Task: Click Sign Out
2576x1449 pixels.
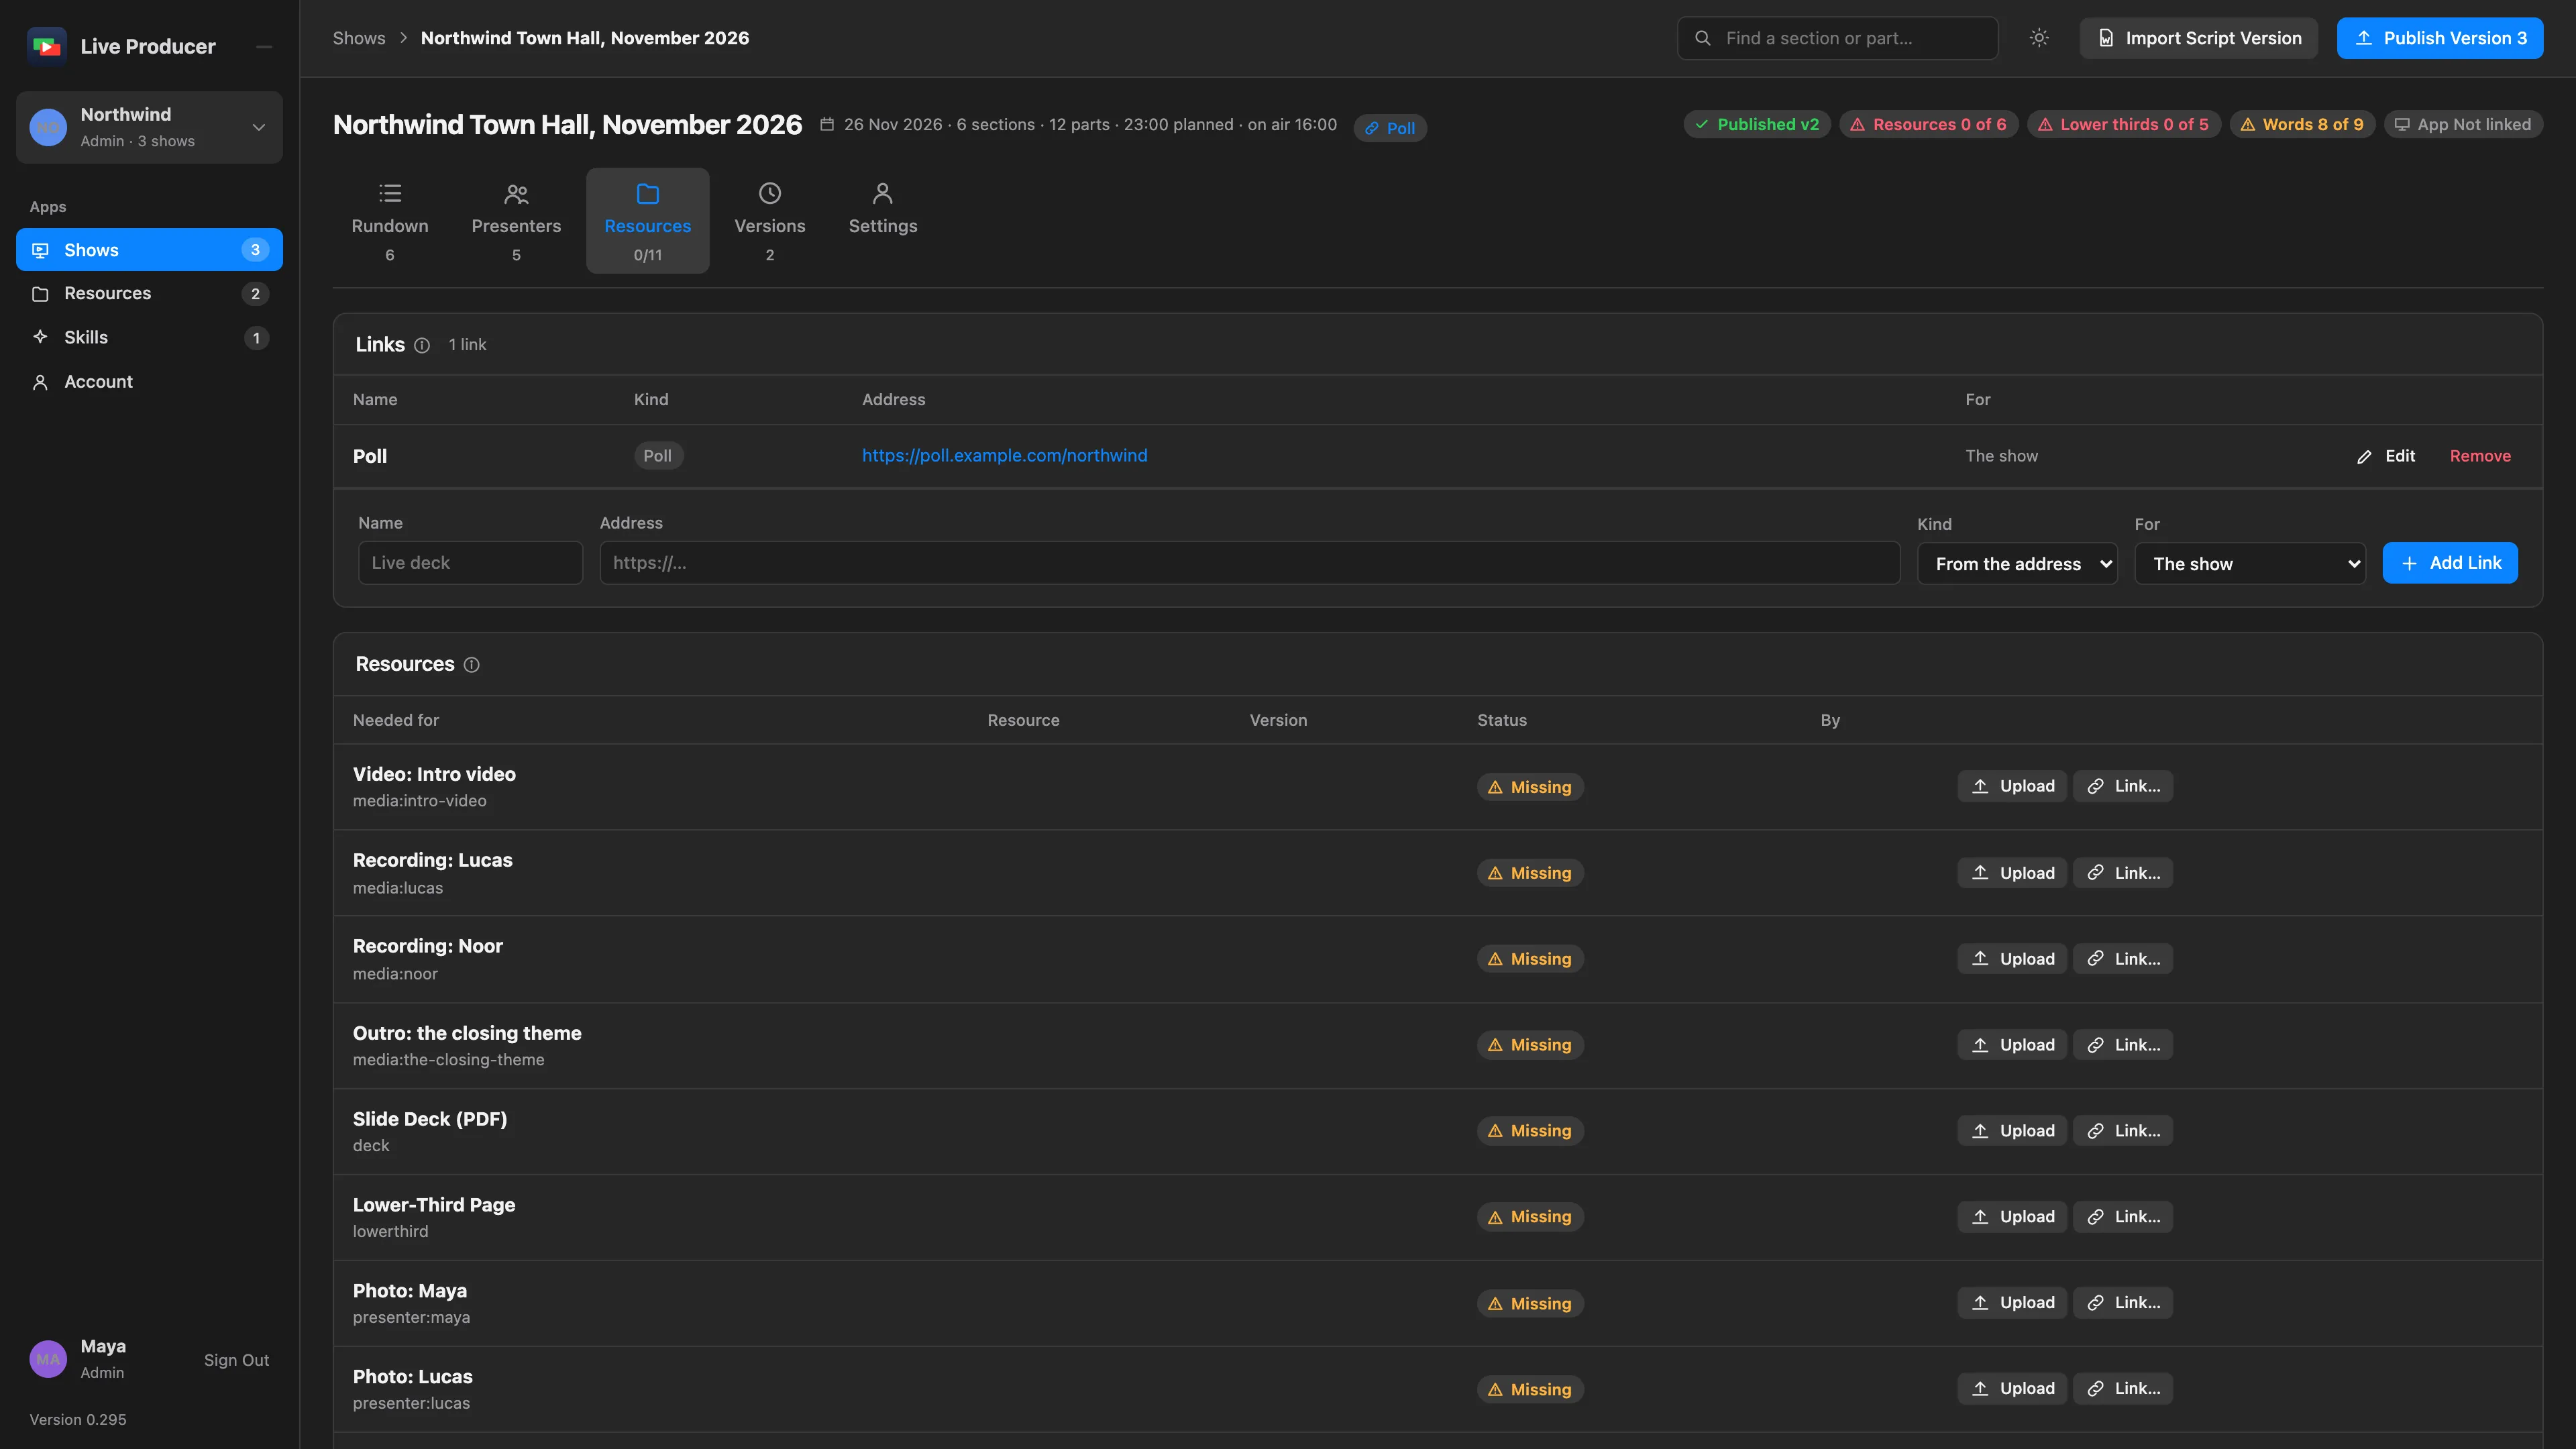Action: point(236,1360)
